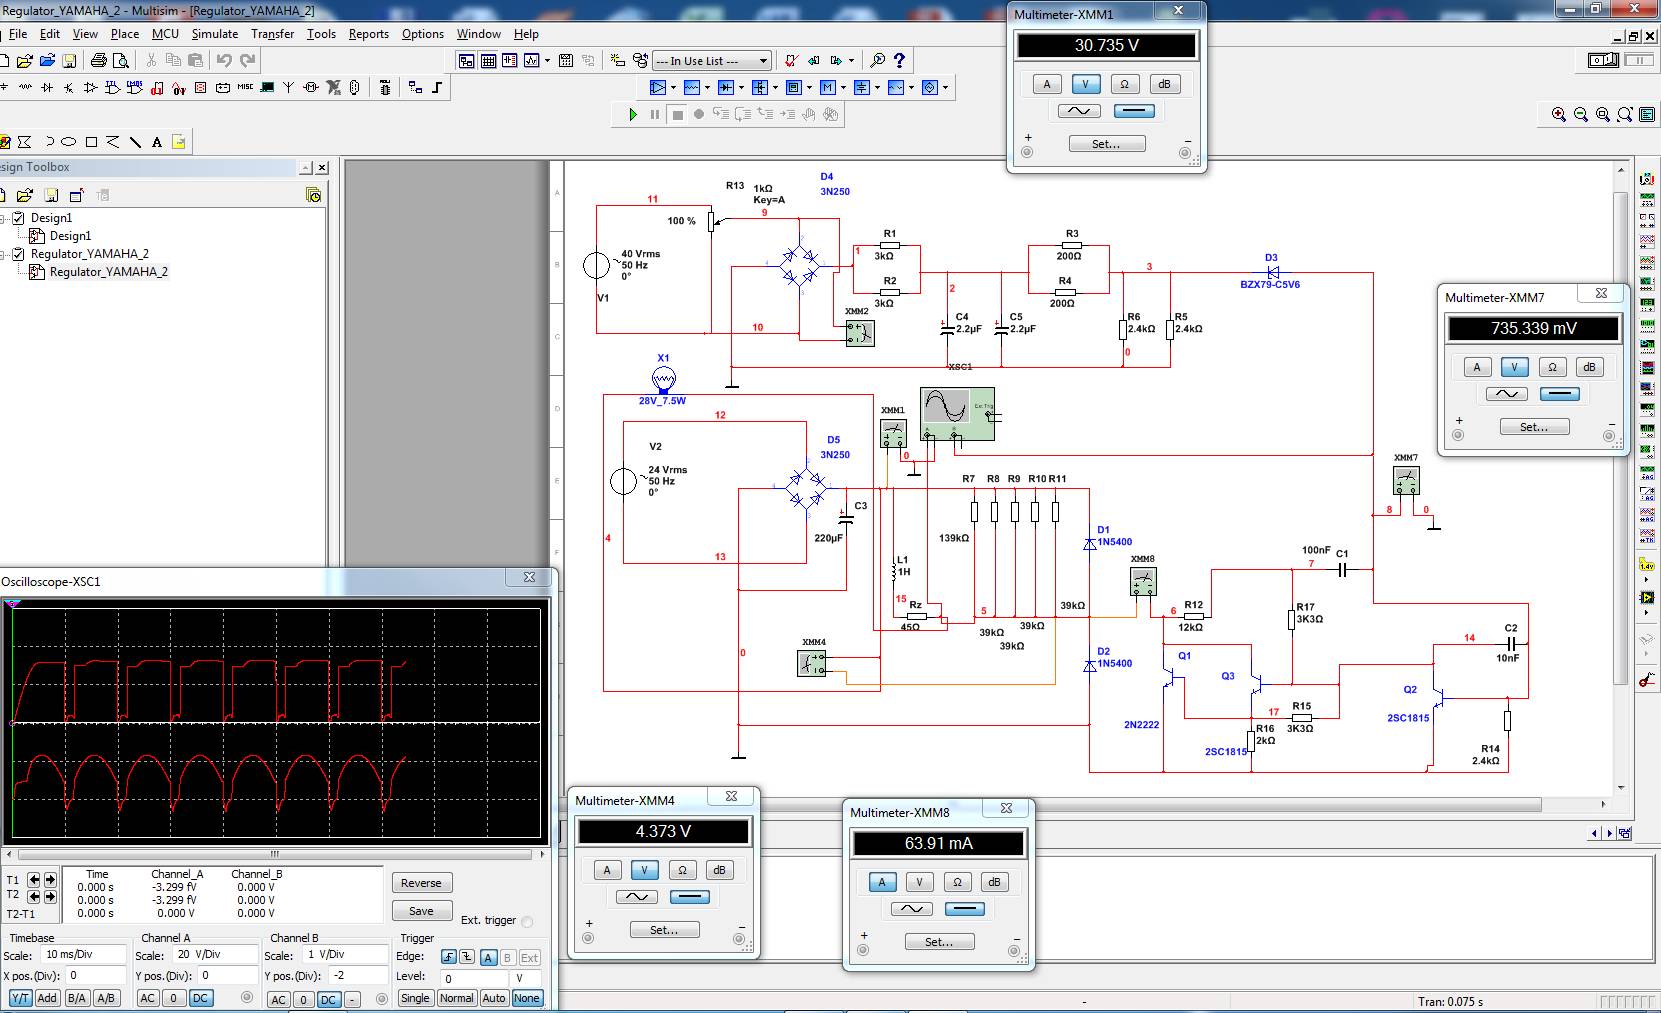1661x1013 pixels.
Task: Select ohm mode on Multimeter-XMM1
Action: click(1124, 84)
